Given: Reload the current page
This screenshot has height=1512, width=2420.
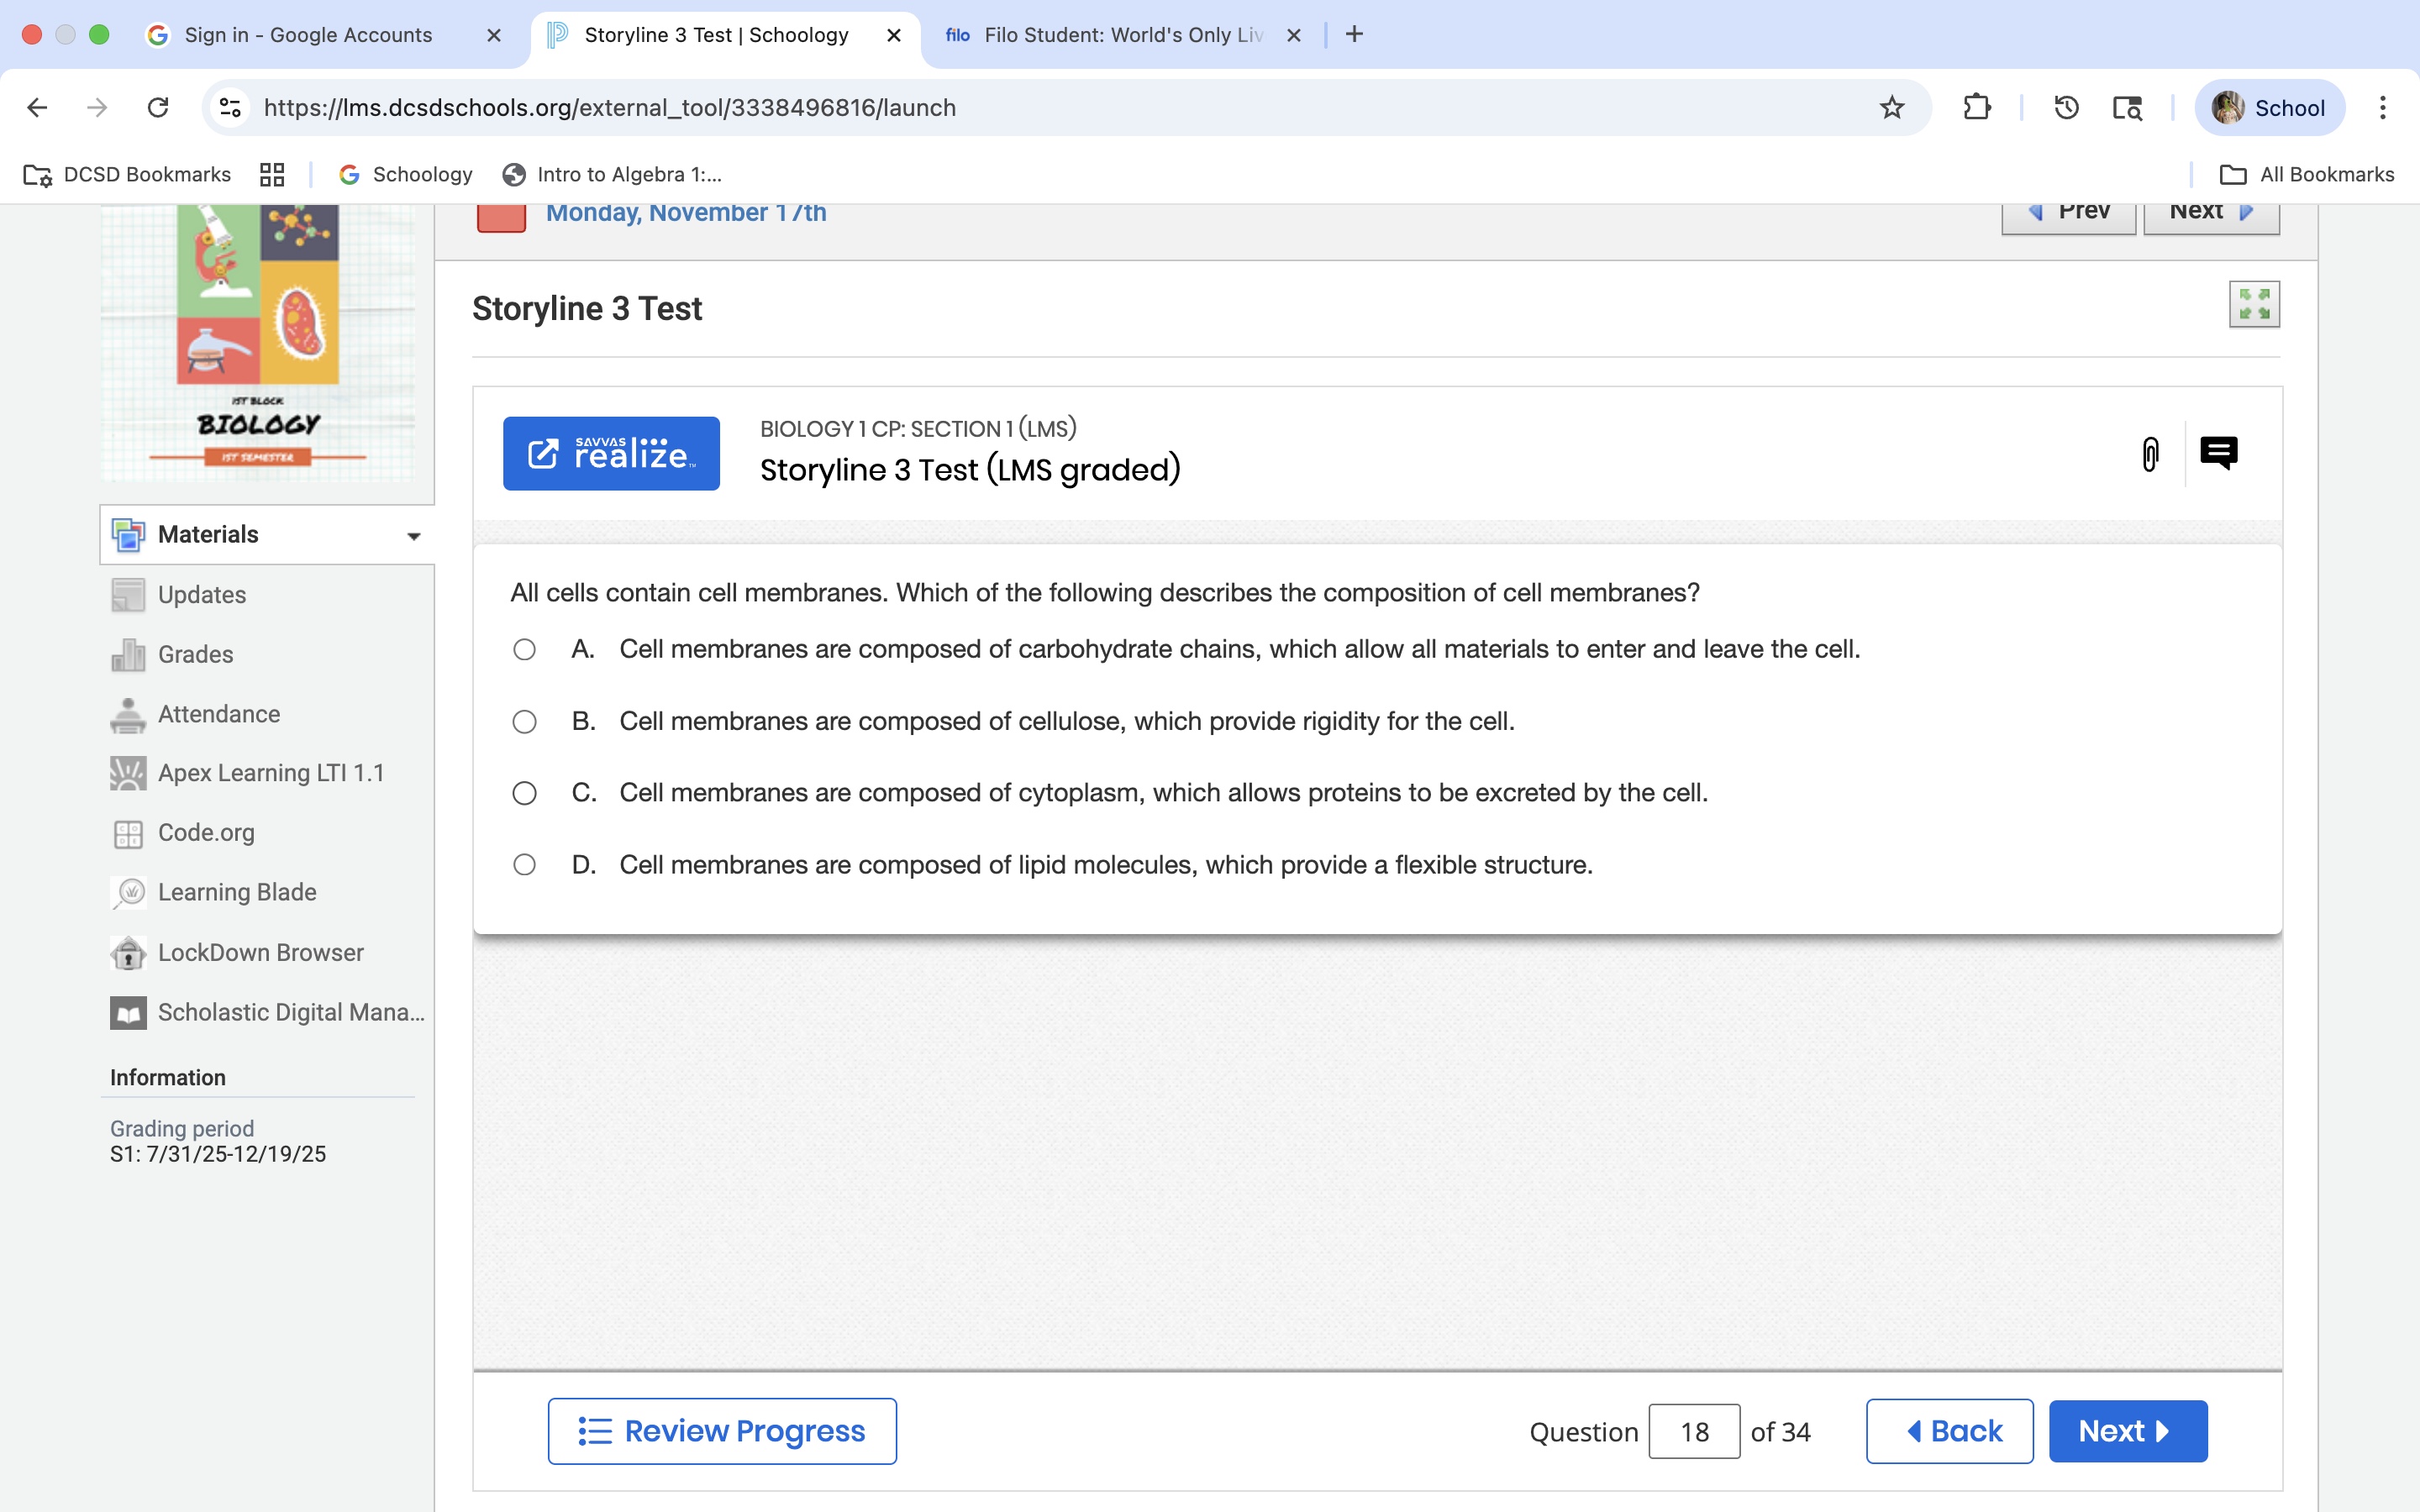Looking at the screenshot, I should point(158,107).
